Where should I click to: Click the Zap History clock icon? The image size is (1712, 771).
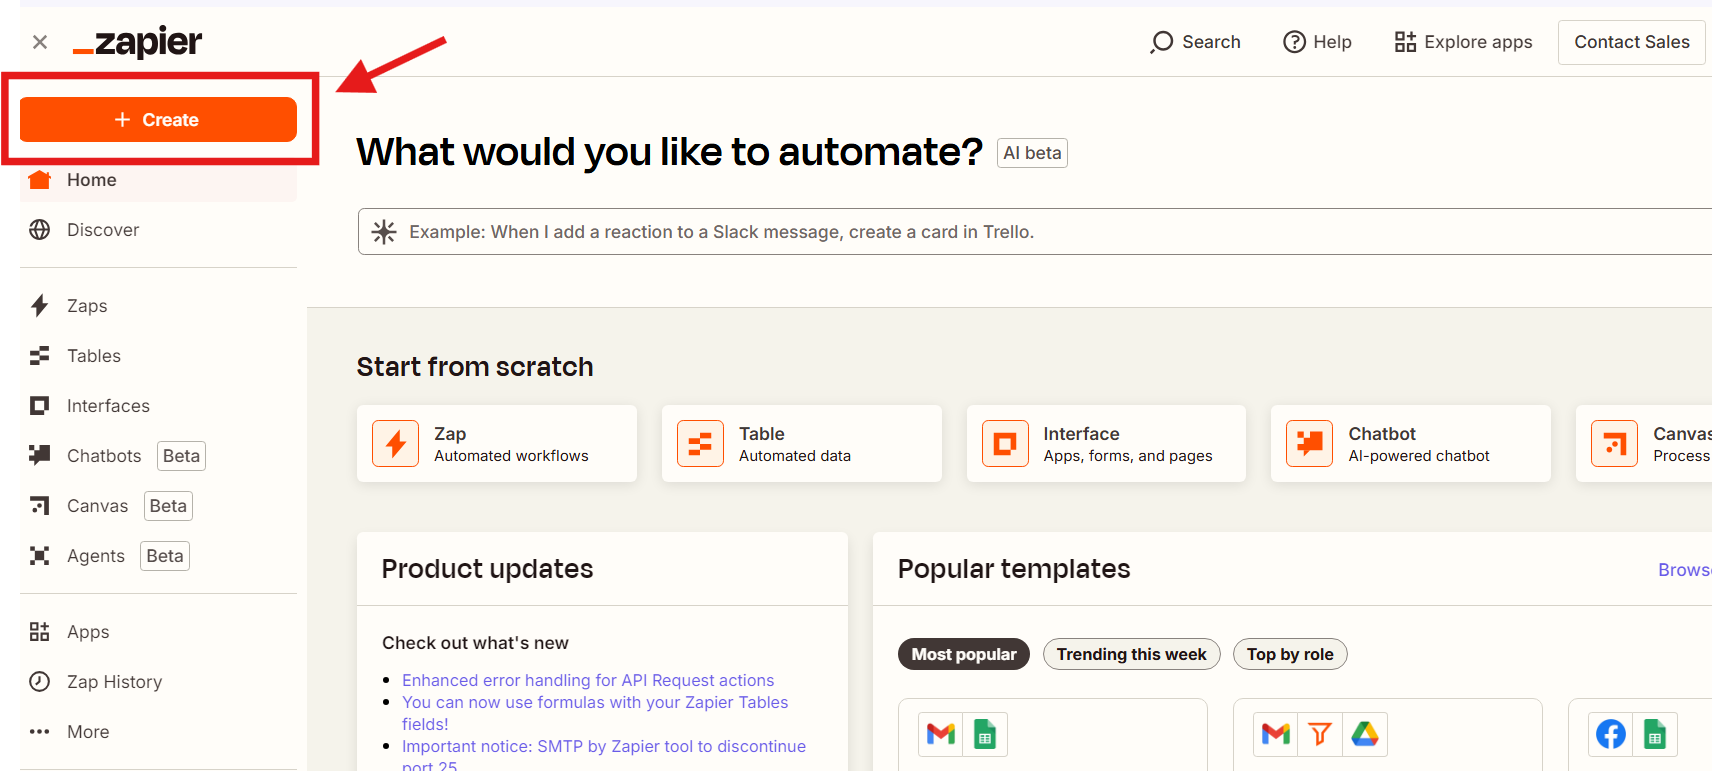tap(40, 682)
